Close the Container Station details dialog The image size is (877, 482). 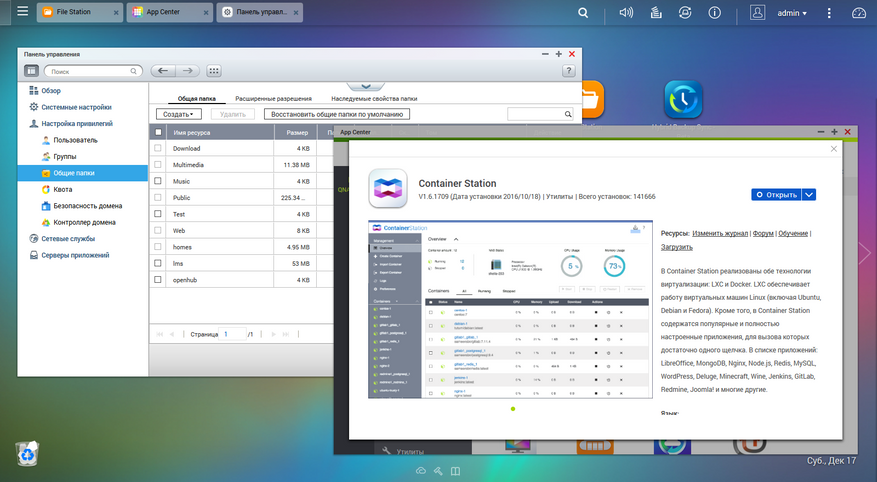[833, 149]
